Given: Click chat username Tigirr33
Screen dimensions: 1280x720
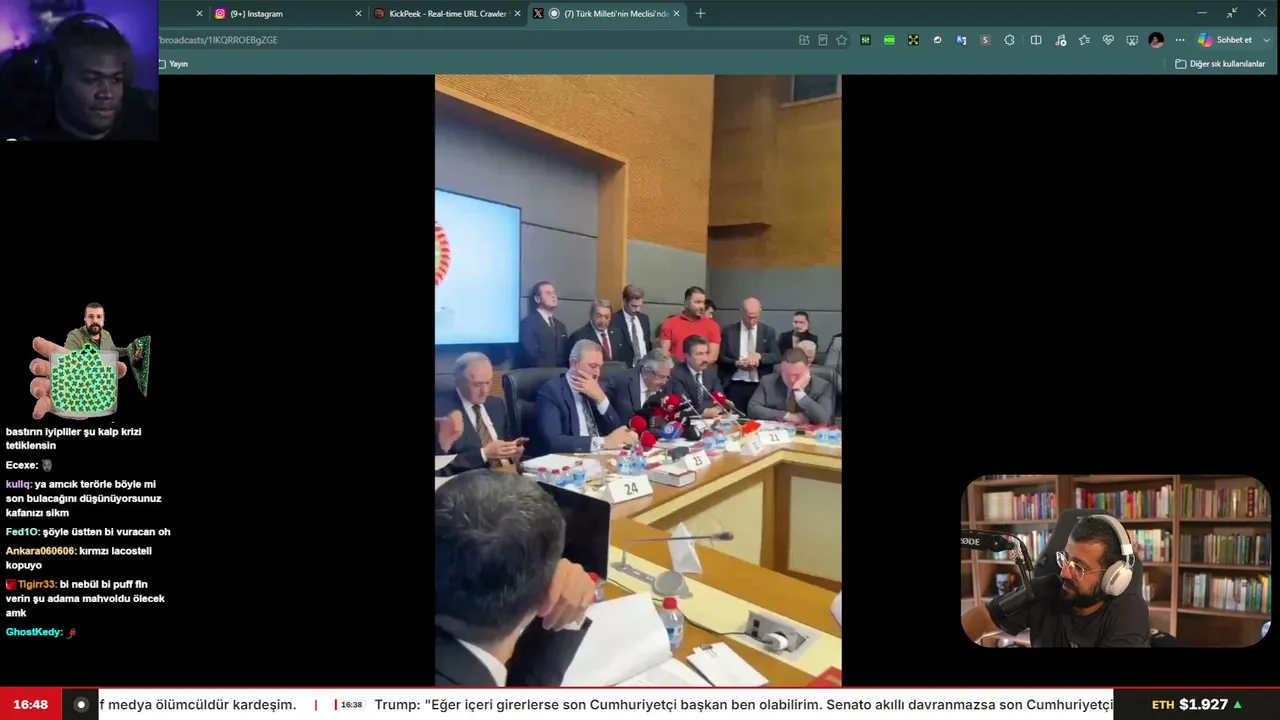Looking at the screenshot, I should pyautogui.click(x=37, y=584).
